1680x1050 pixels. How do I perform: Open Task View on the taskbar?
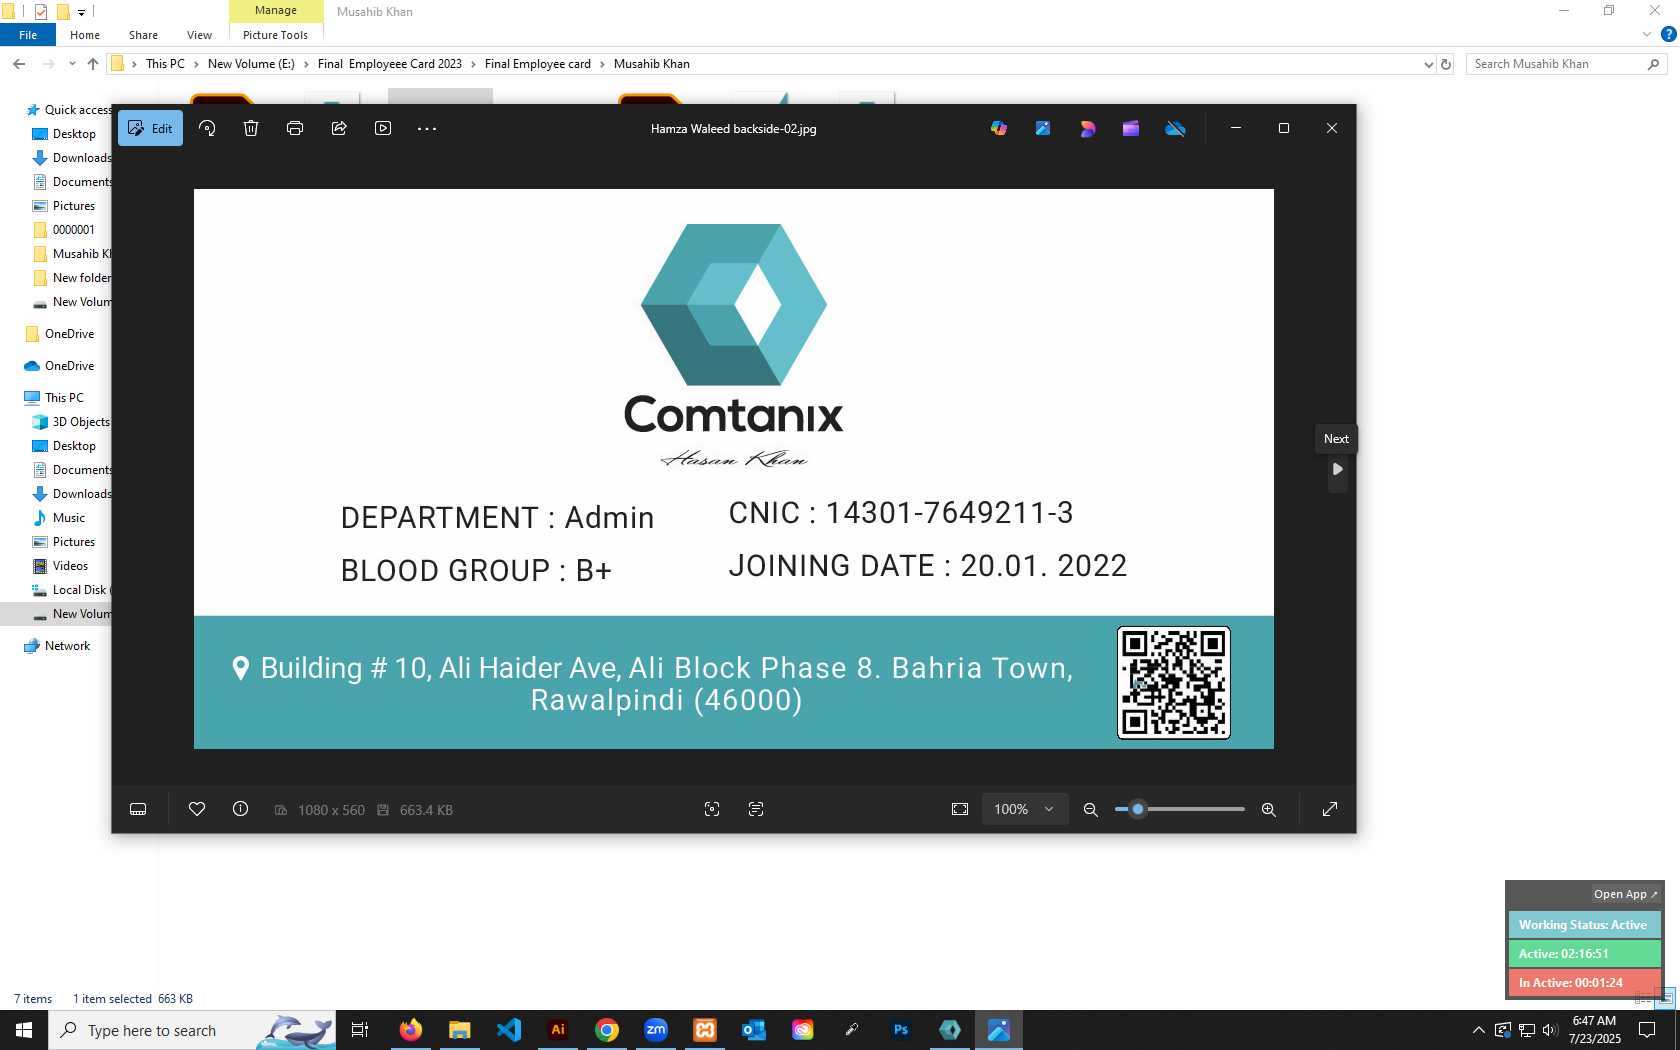pos(360,1030)
